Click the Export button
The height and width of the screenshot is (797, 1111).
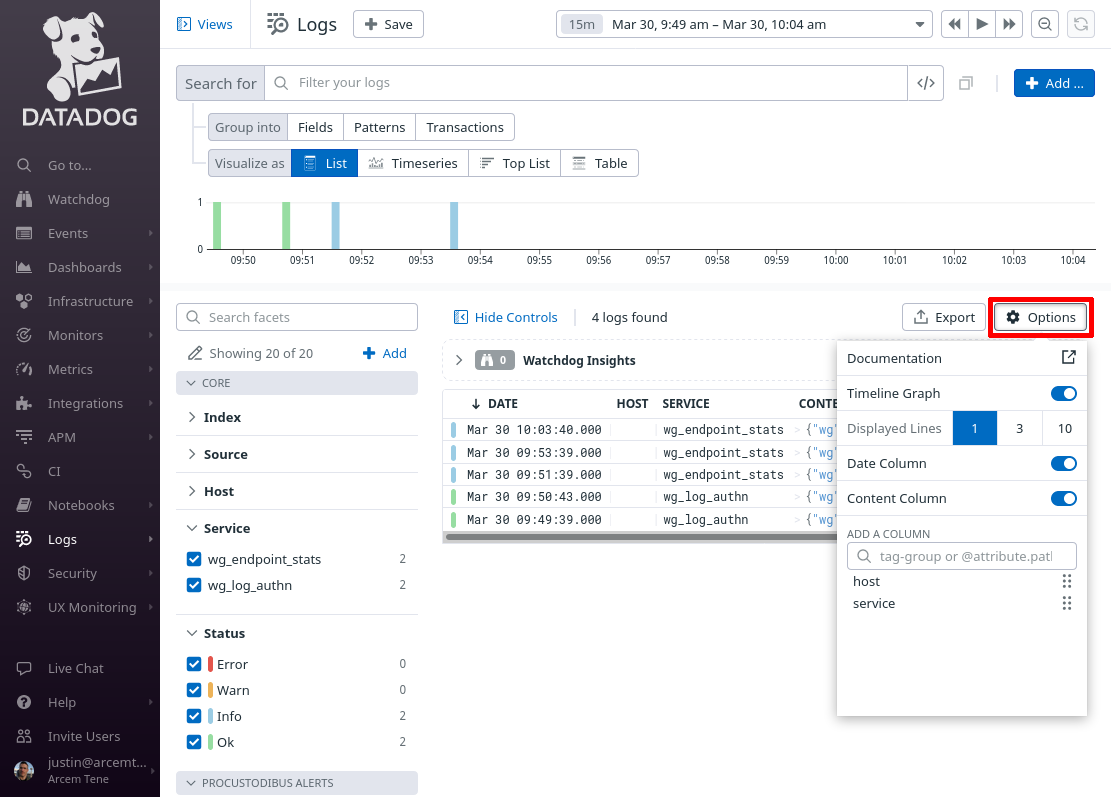[944, 317]
